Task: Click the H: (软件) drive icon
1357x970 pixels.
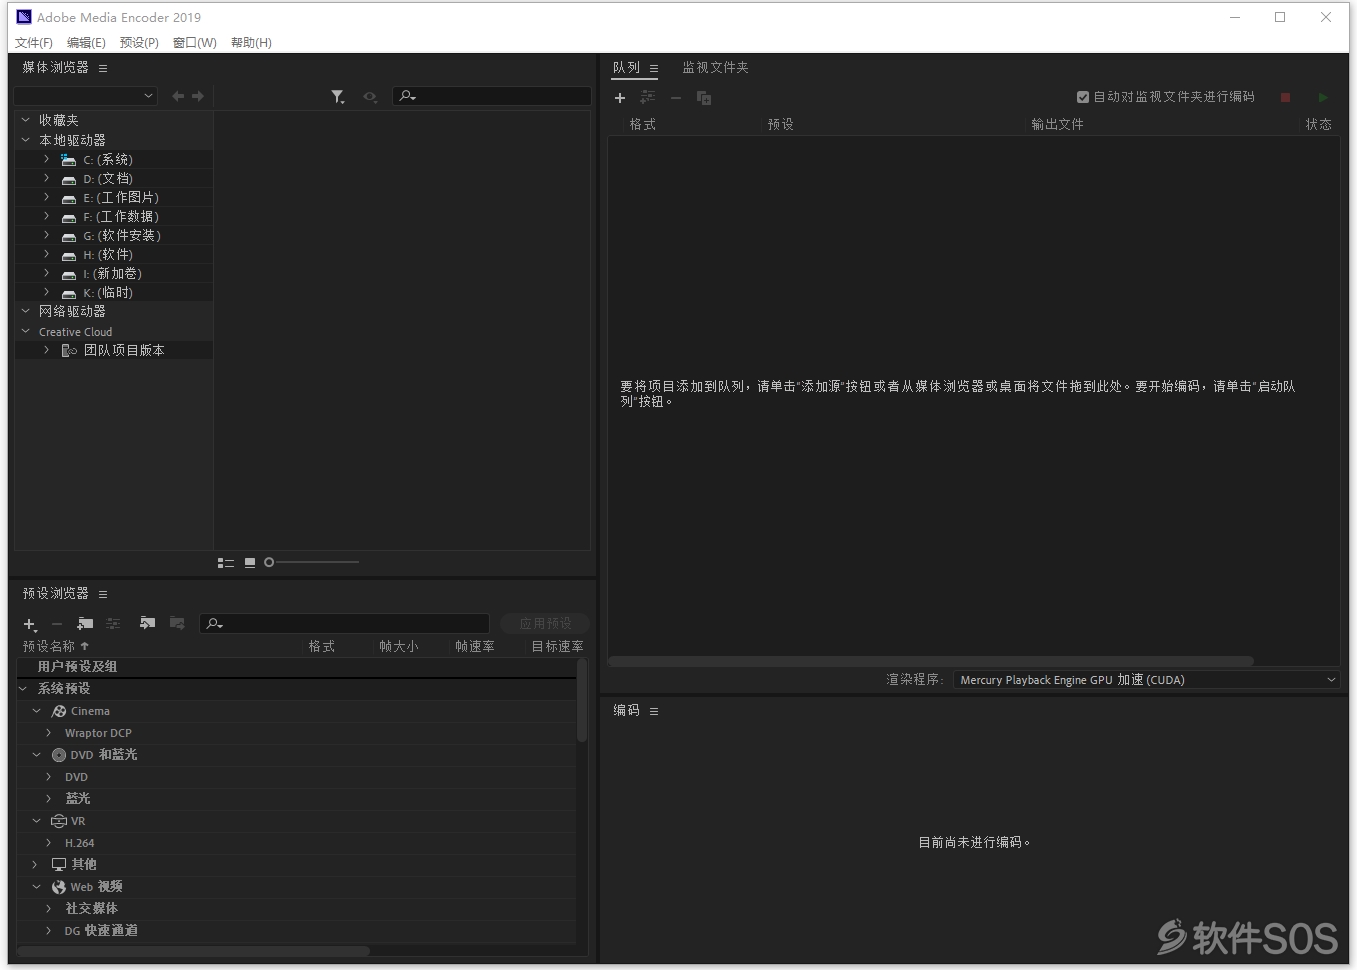Action: 69,255
